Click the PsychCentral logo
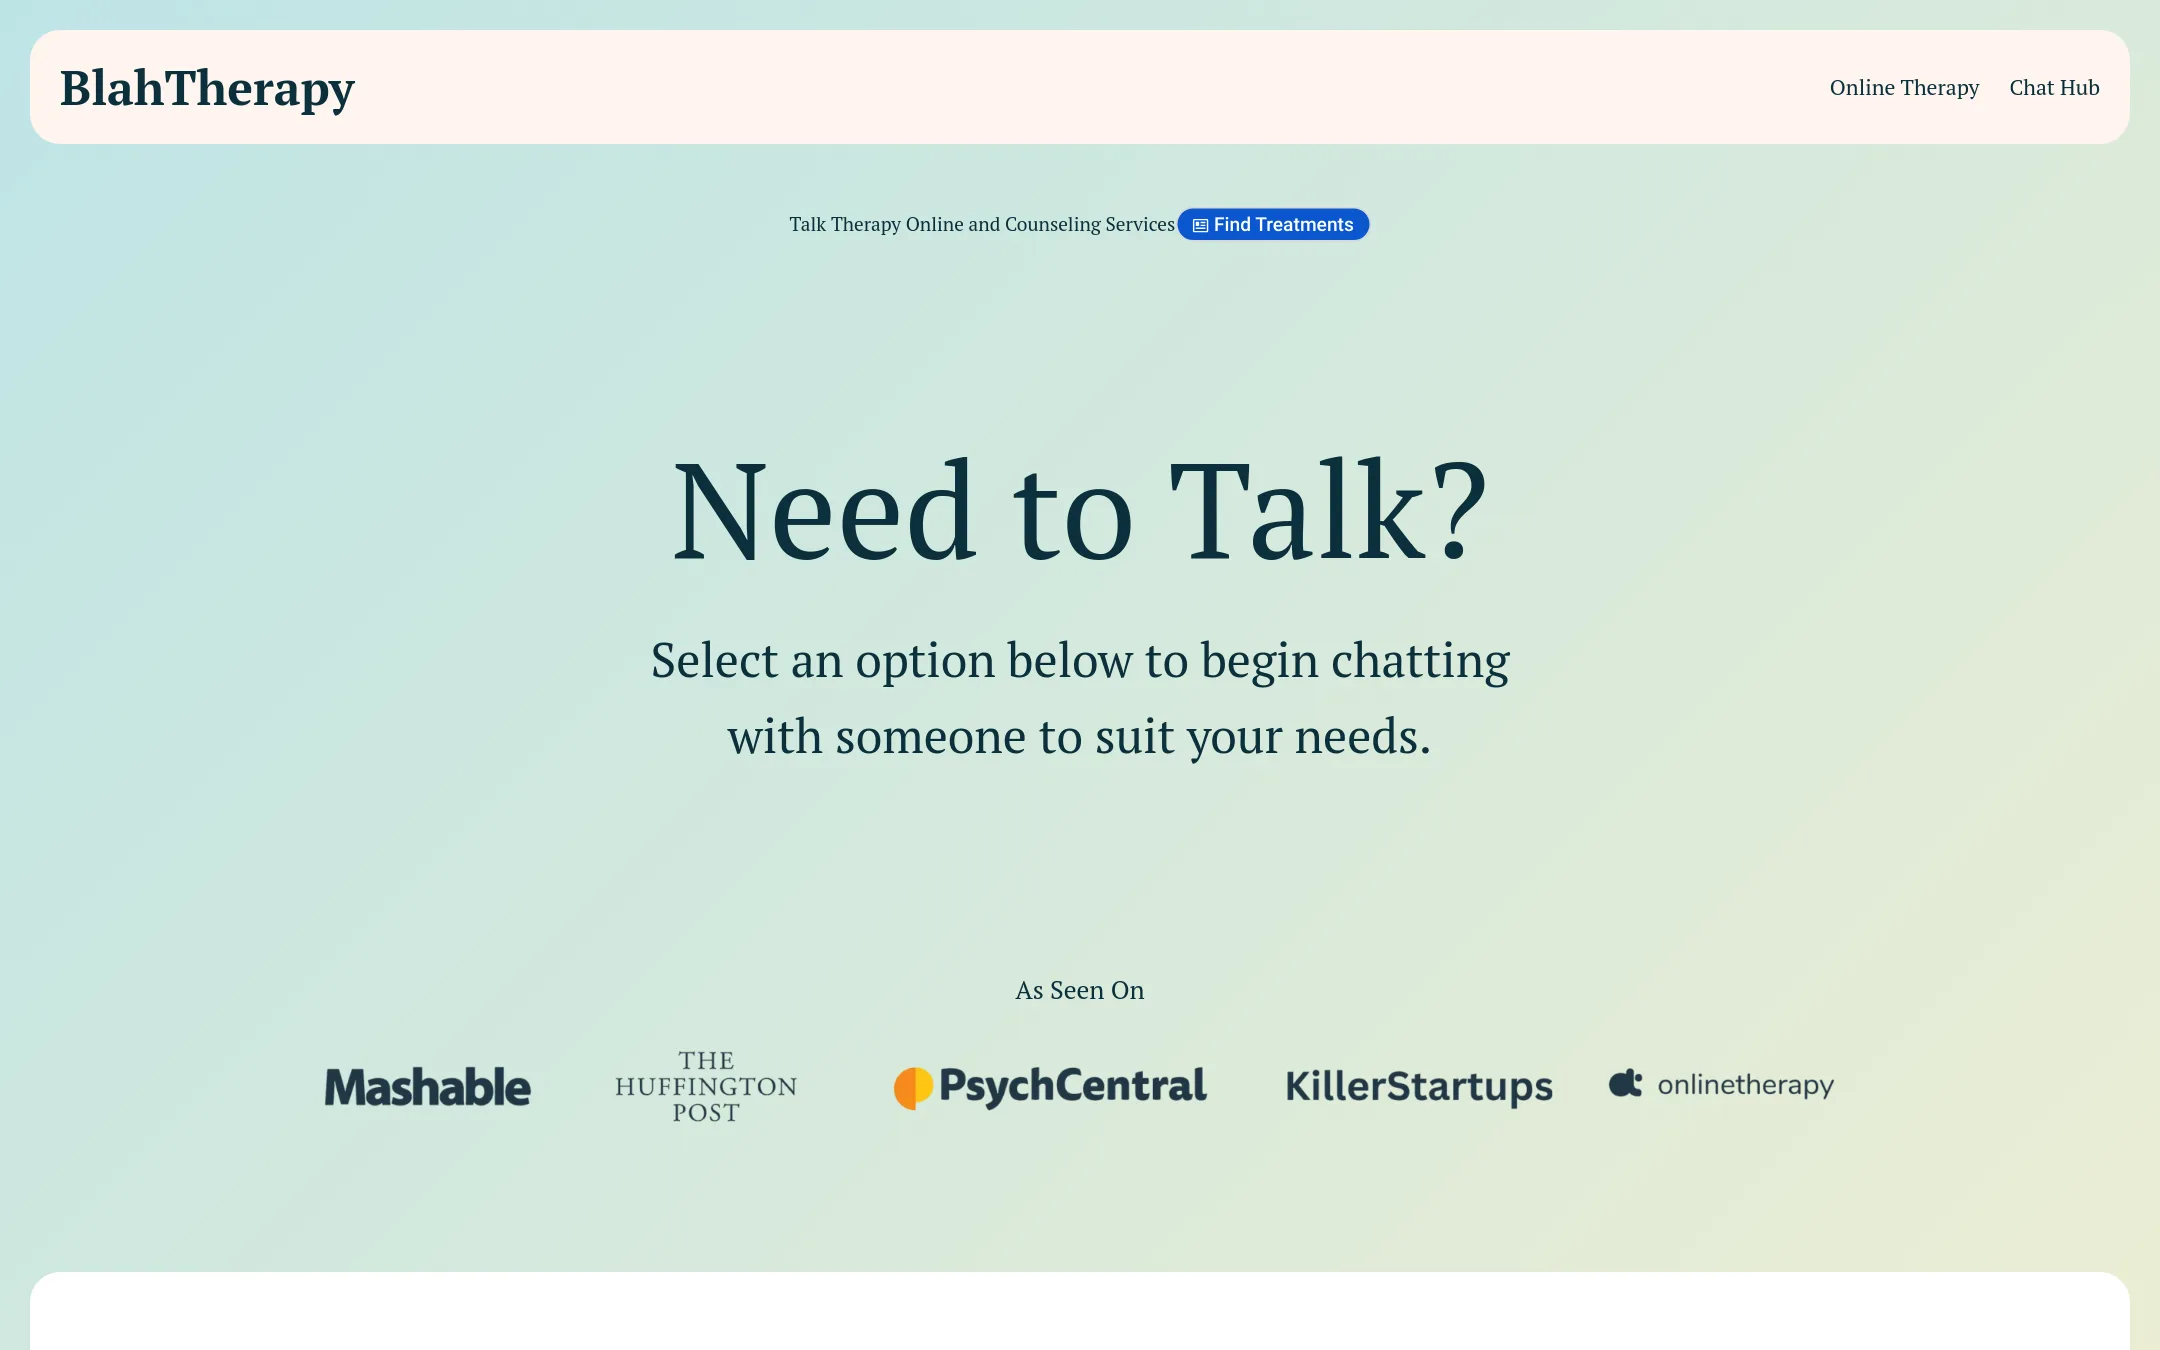 click(x=1050, y=1087)
